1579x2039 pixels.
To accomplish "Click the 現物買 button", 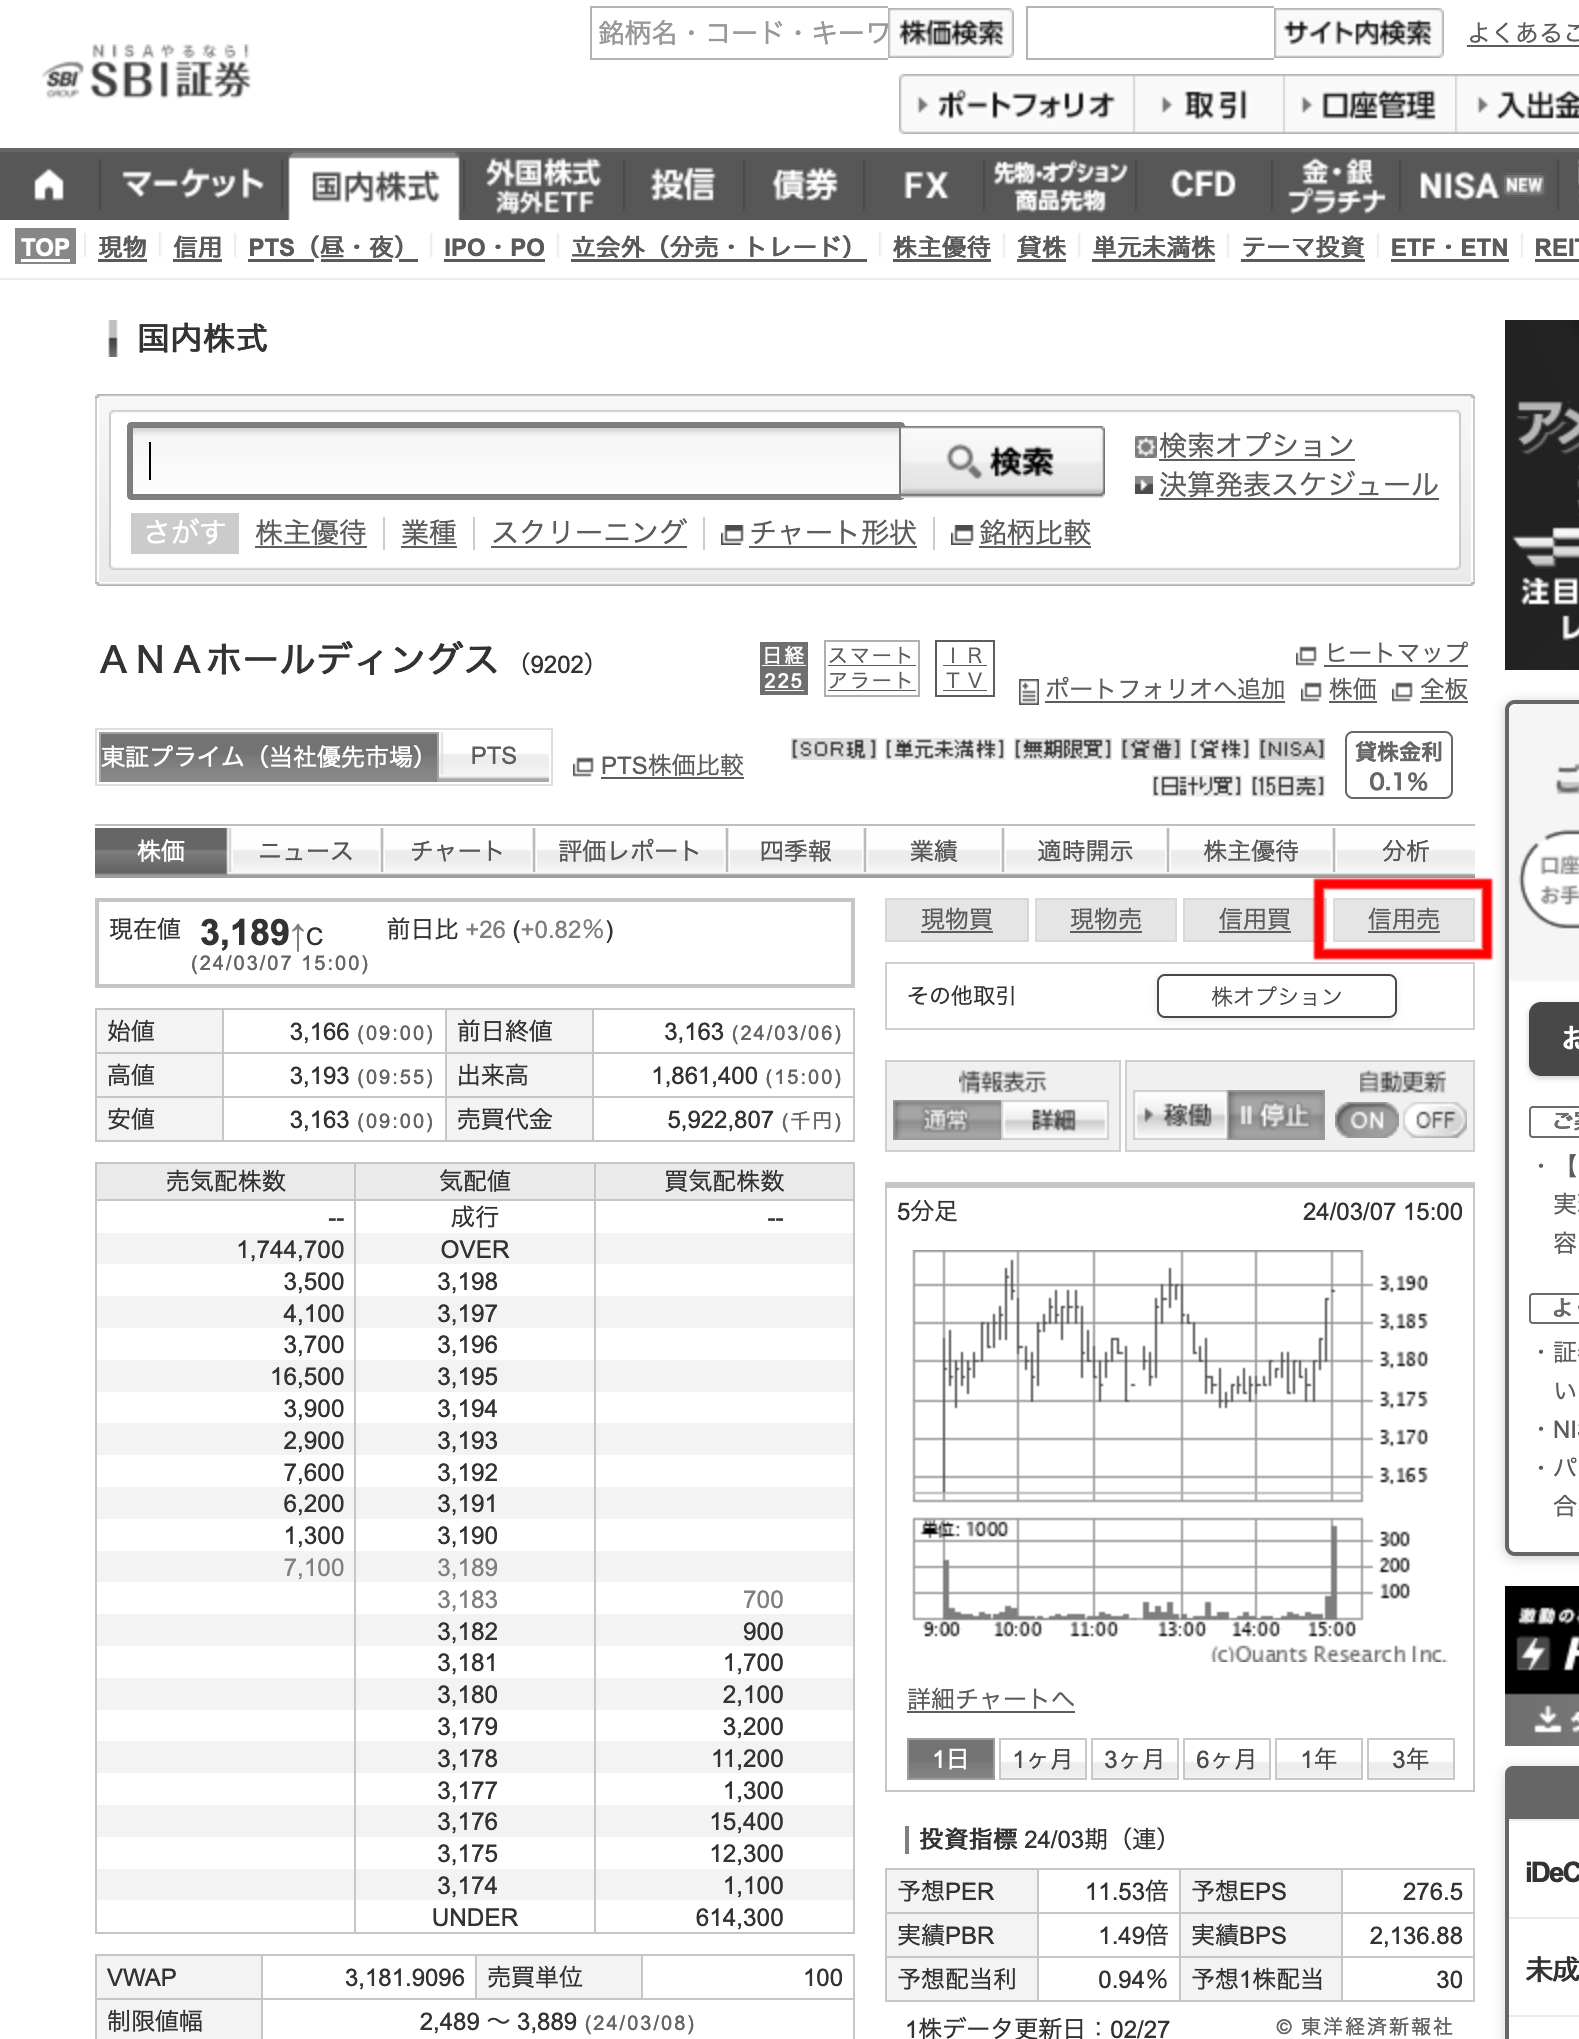I will (956, 920).
